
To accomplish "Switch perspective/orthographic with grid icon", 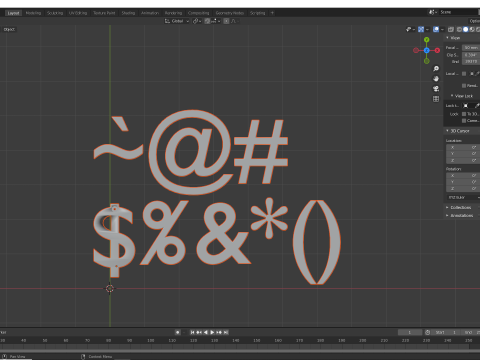I will click(436, 99).
